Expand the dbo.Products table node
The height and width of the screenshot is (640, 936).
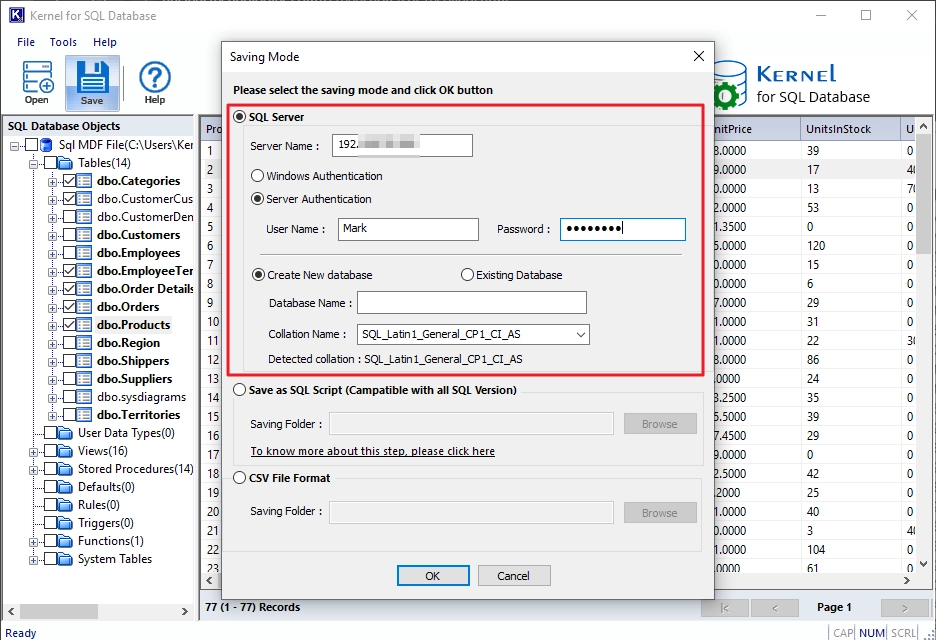[x=53, y=326]
